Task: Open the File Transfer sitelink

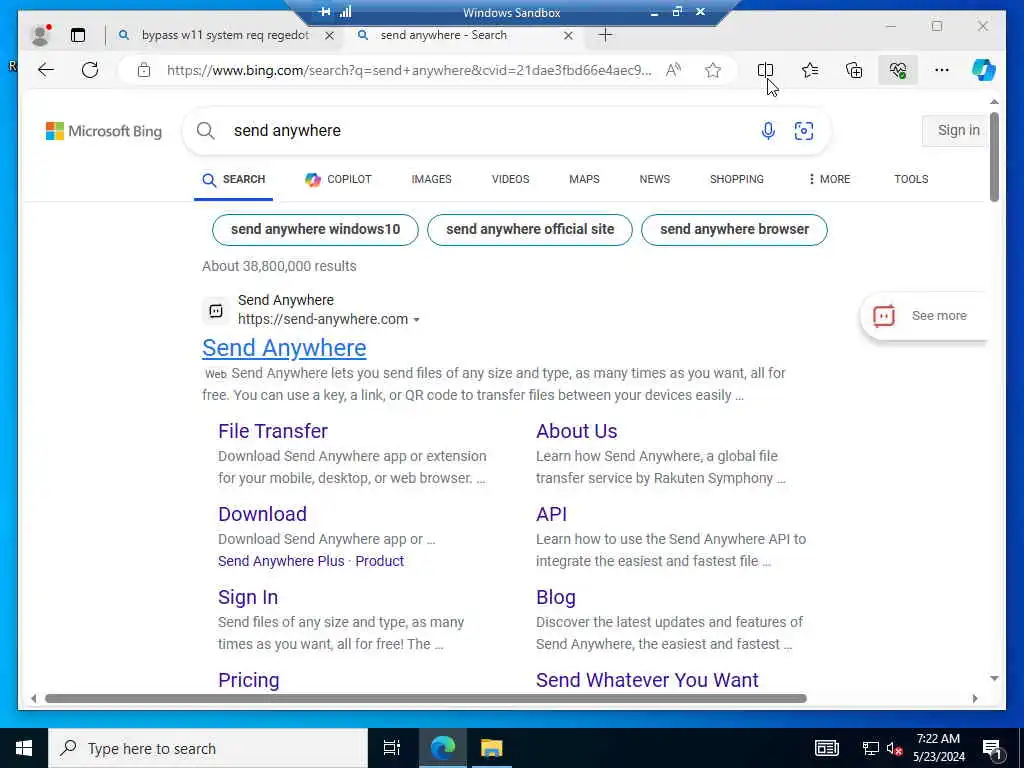Action: click(273, 431)
